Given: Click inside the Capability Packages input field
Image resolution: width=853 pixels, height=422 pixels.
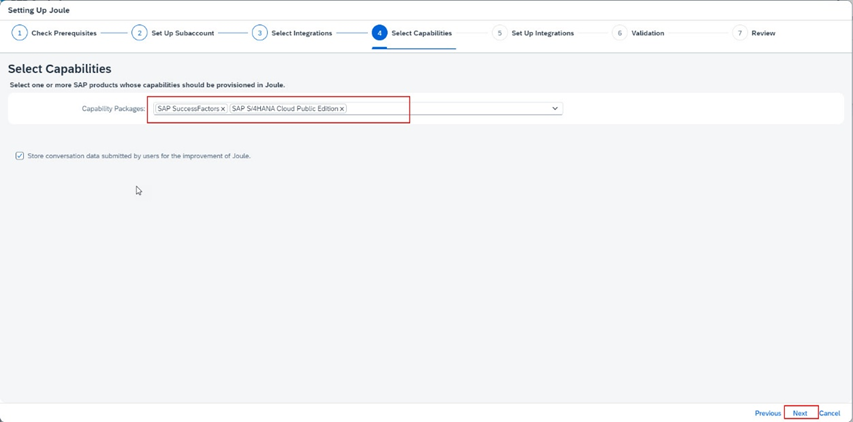Looking at the screenshot, I should pos(450,109).
